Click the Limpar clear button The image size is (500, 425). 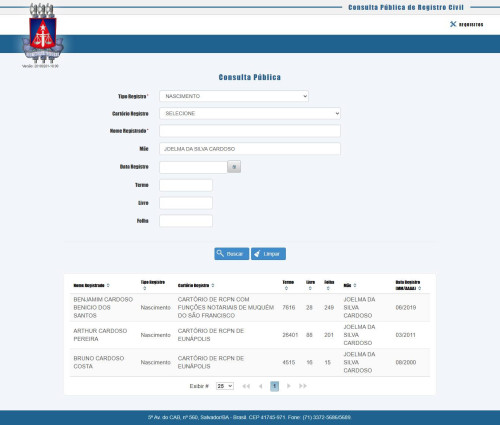pos(268,254)
